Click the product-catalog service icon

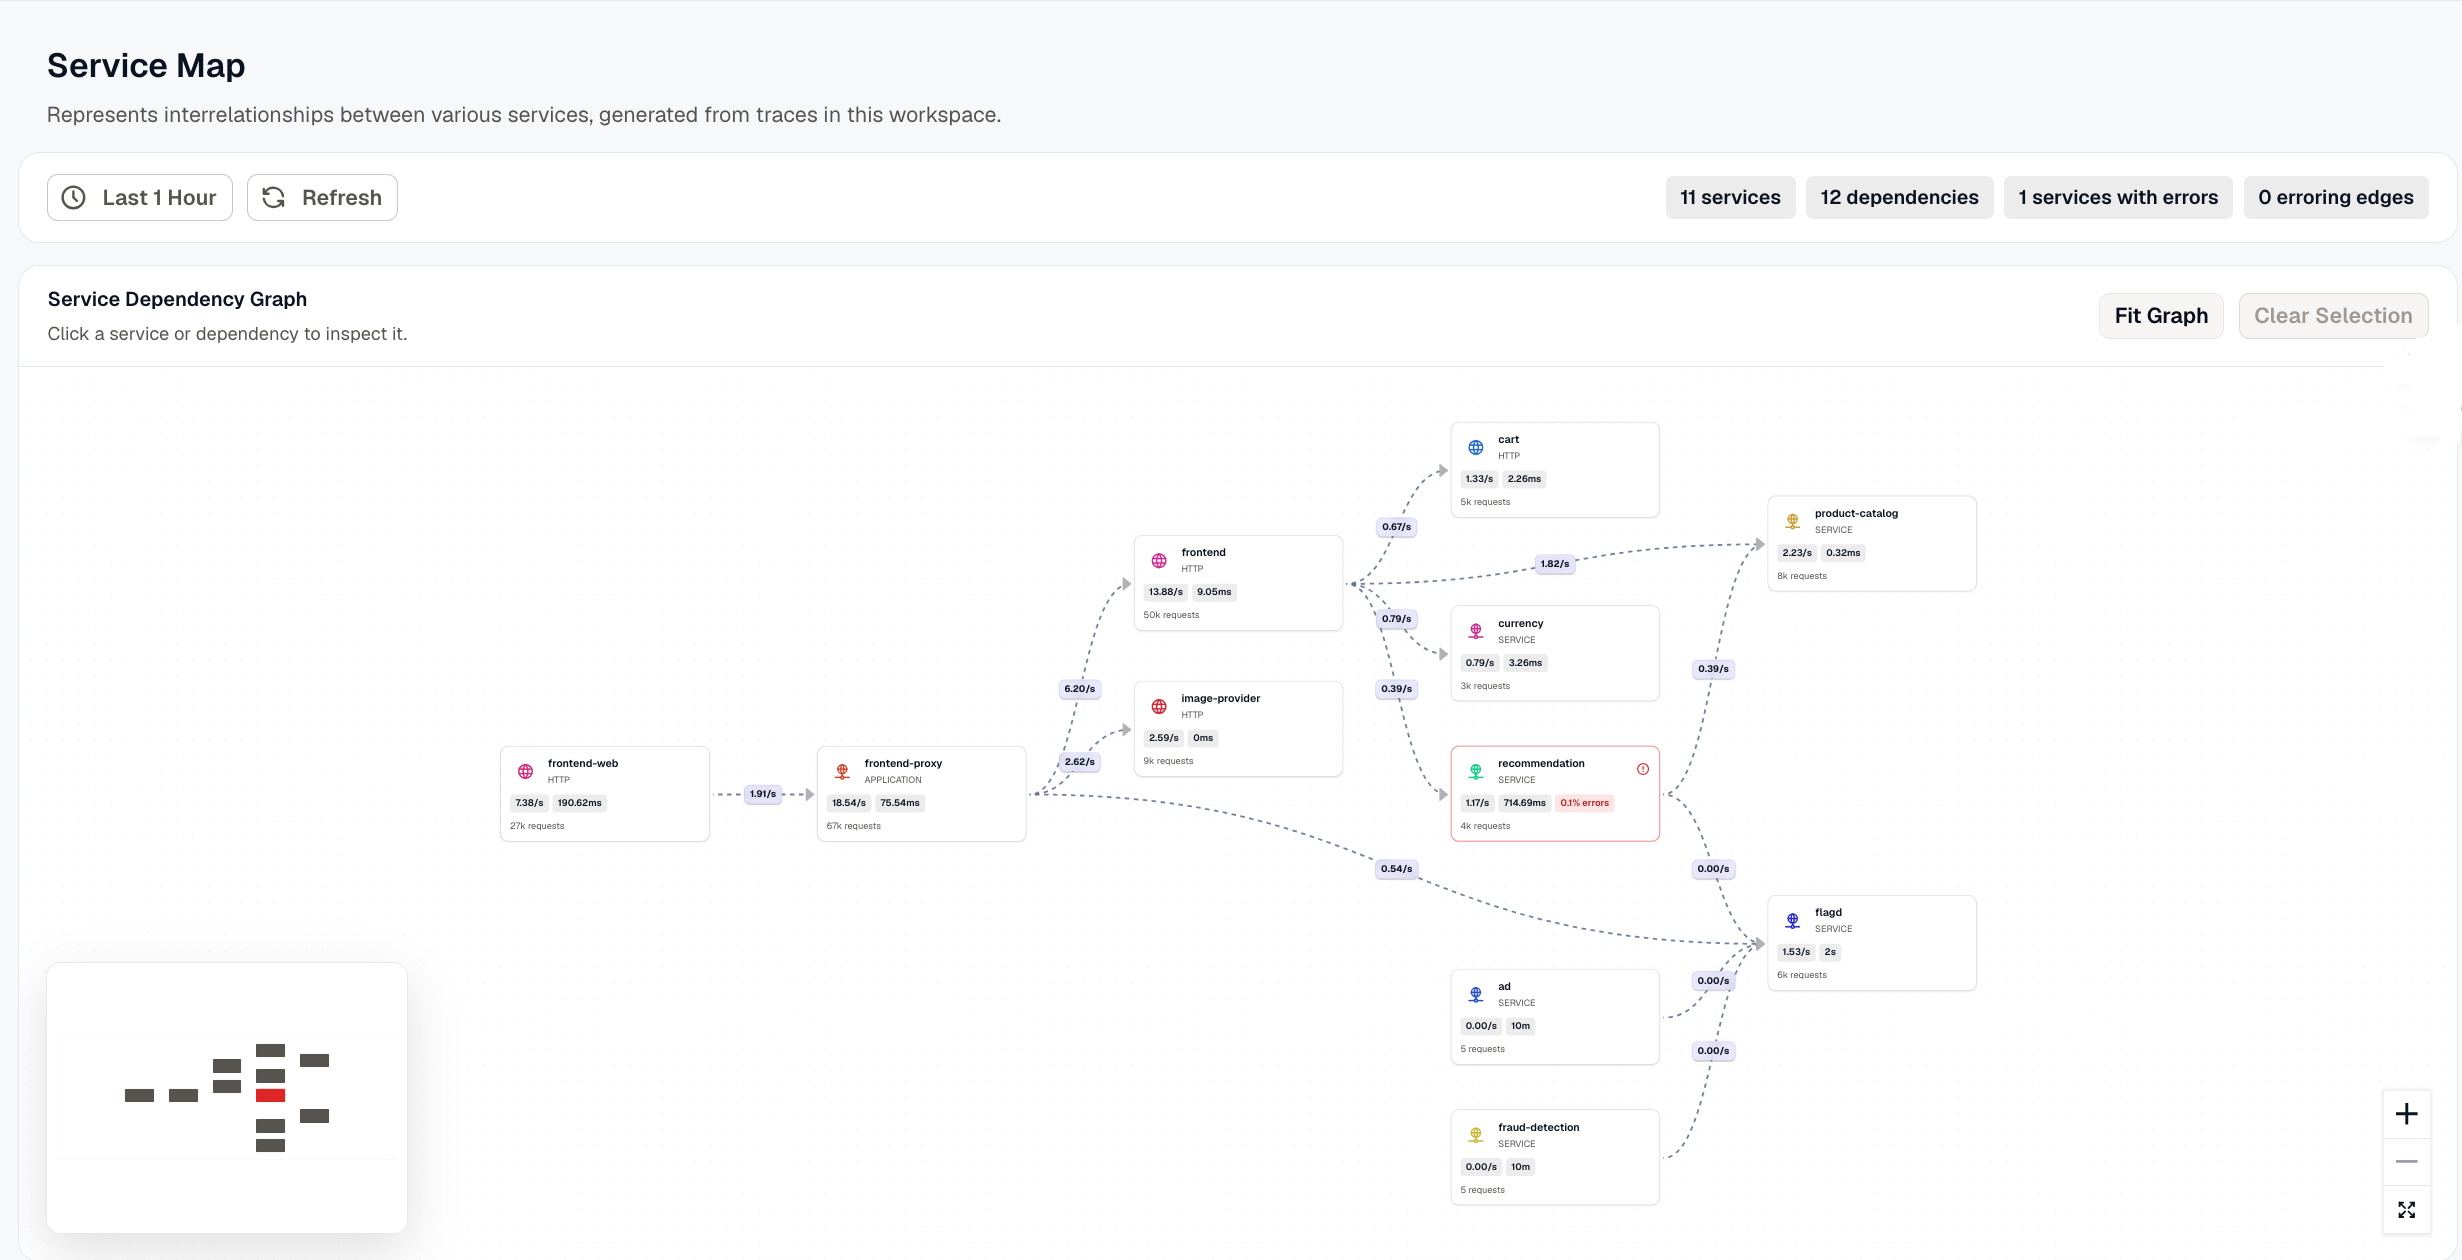(x=1792, y=521)
